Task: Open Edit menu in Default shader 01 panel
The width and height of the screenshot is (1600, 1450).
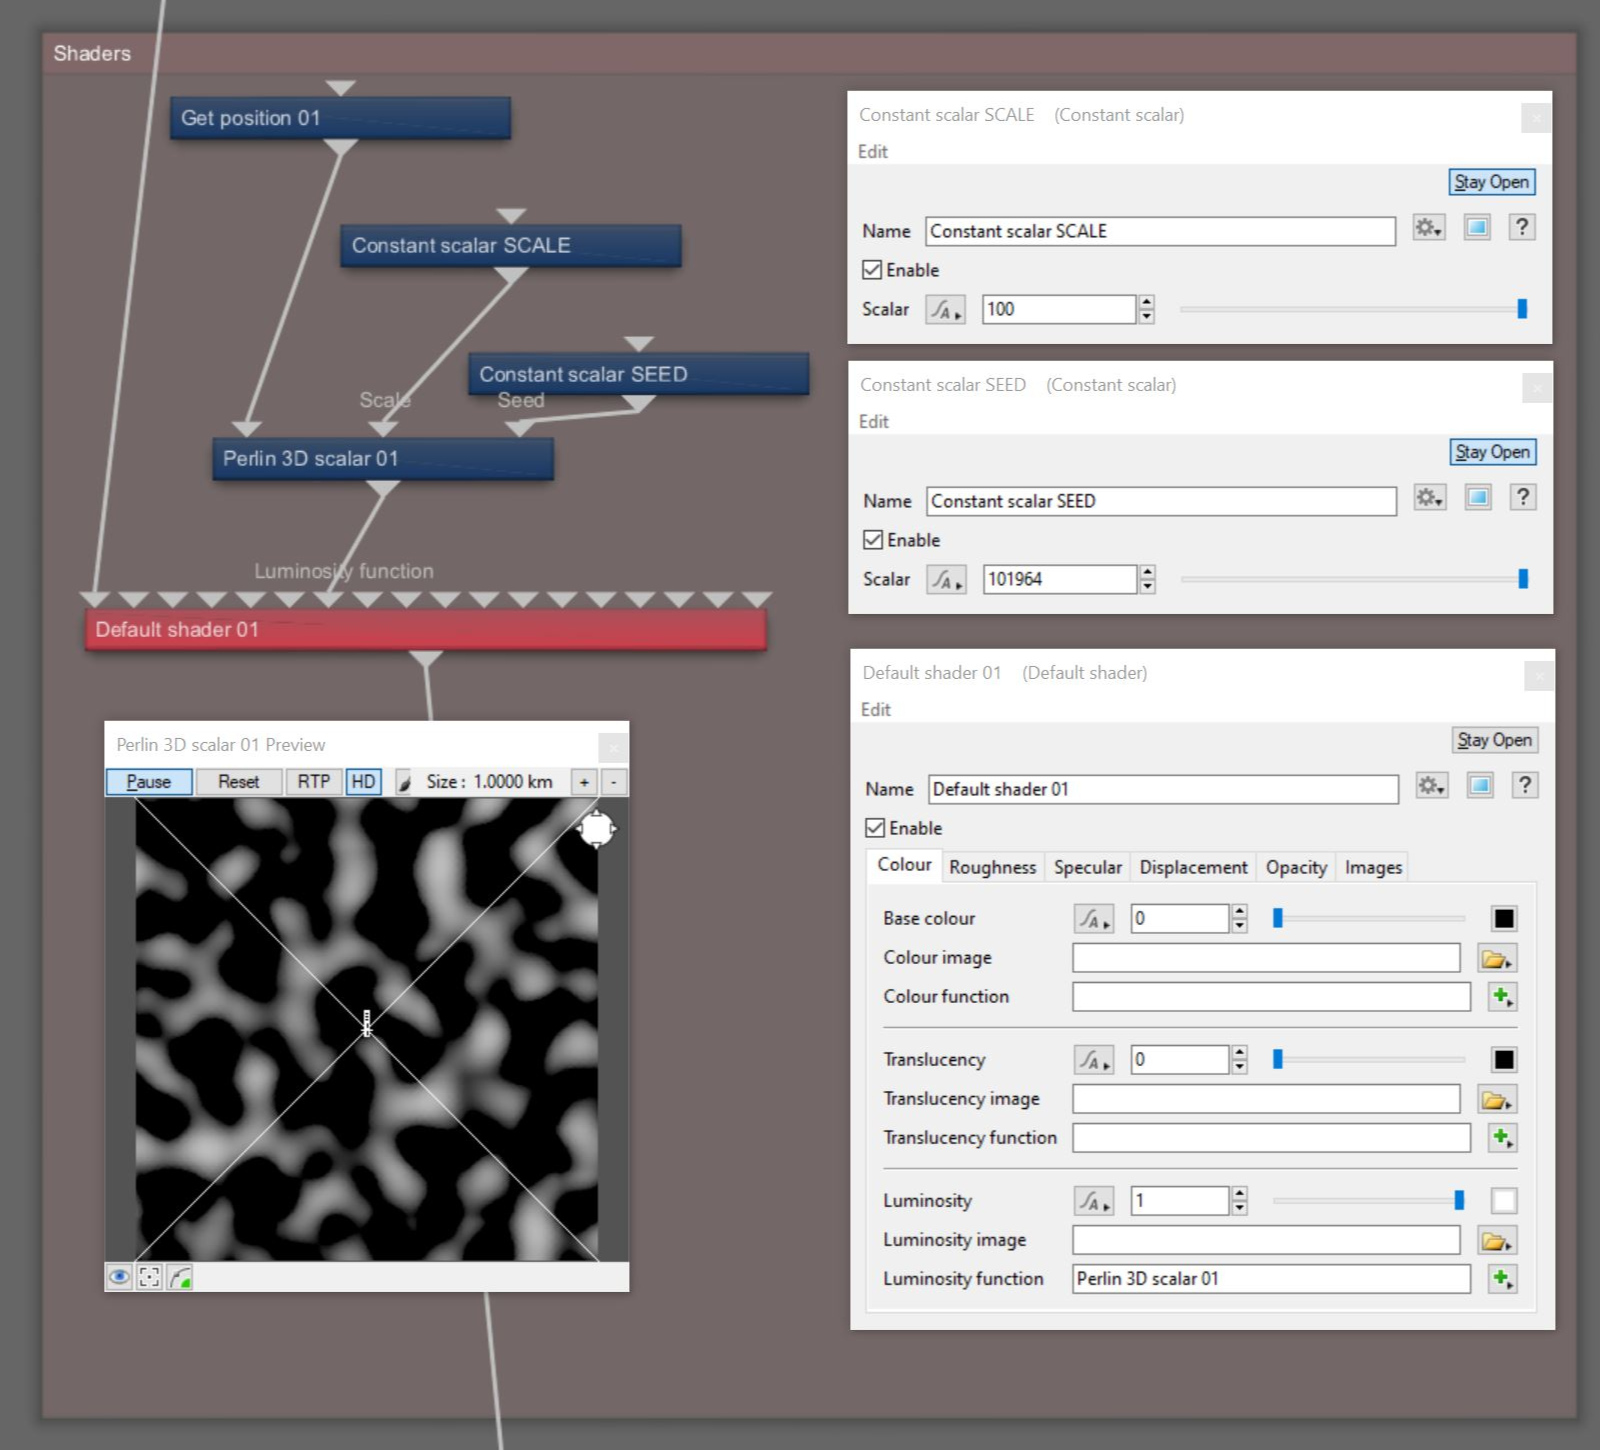Action: 875,709
